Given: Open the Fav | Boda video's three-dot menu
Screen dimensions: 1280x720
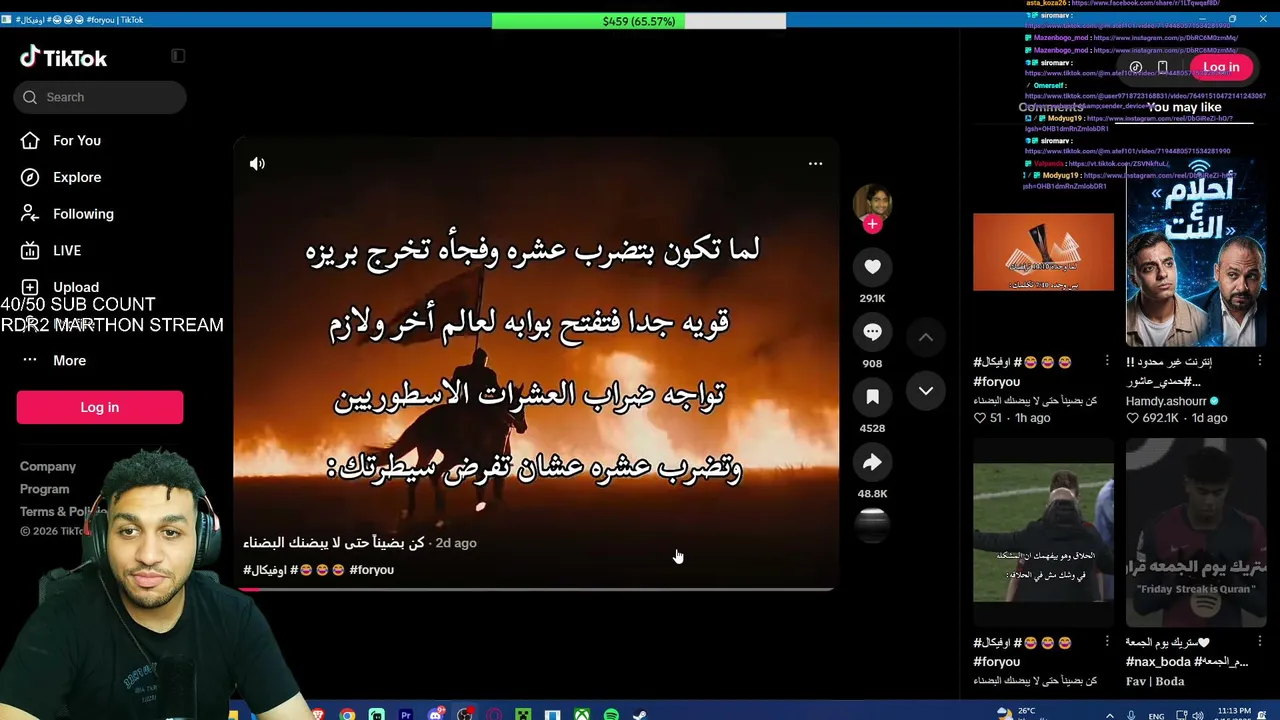Looking at the screenshot, I should click(x=1259, y=641).
